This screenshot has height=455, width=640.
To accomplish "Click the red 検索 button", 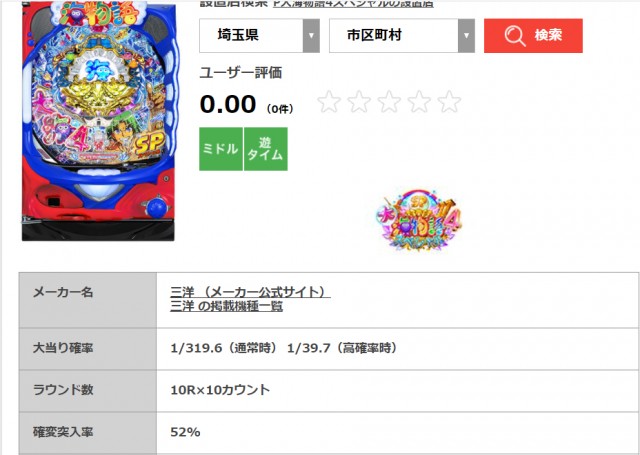I will 533,36.
